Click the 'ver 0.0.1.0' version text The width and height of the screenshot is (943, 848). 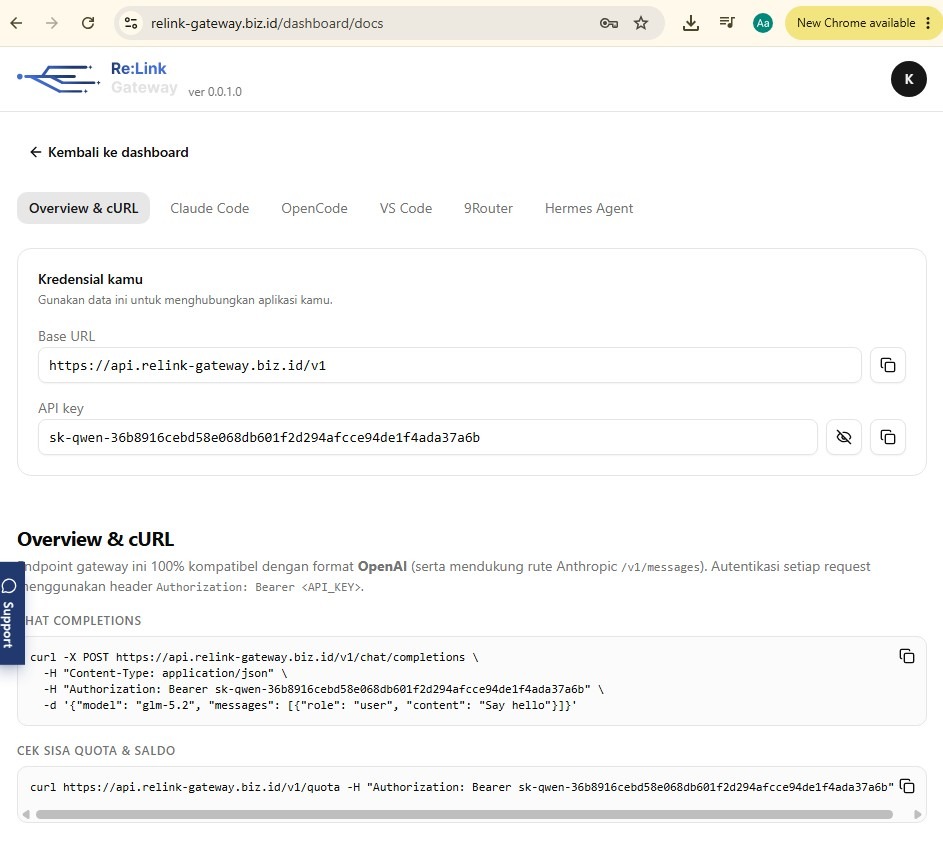tap(215, 91)
